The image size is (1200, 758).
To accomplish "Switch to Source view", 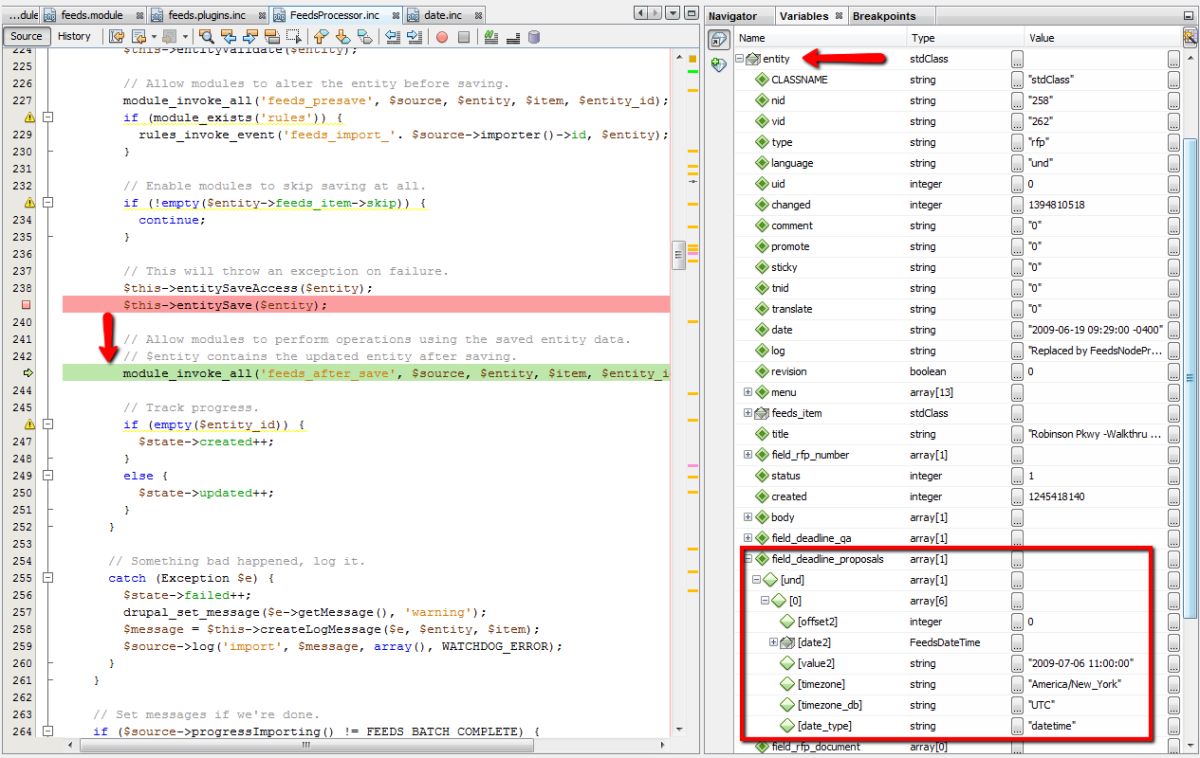I will pyautogui.click(x=26, y=36).
